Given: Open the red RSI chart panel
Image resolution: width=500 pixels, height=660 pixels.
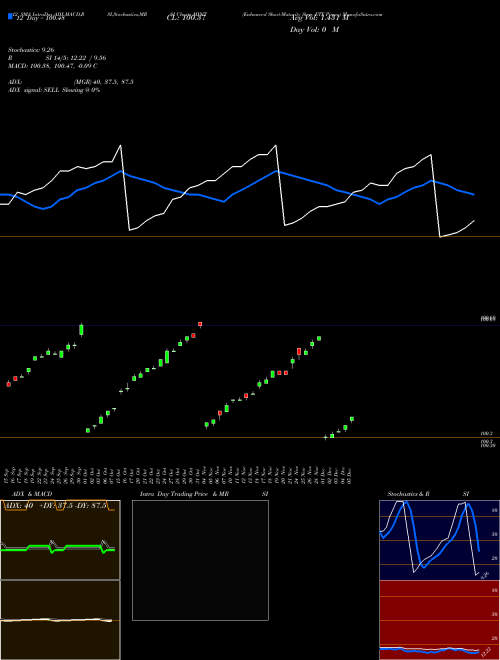Looking at the screenshot, I should click(x=439, y=620).
